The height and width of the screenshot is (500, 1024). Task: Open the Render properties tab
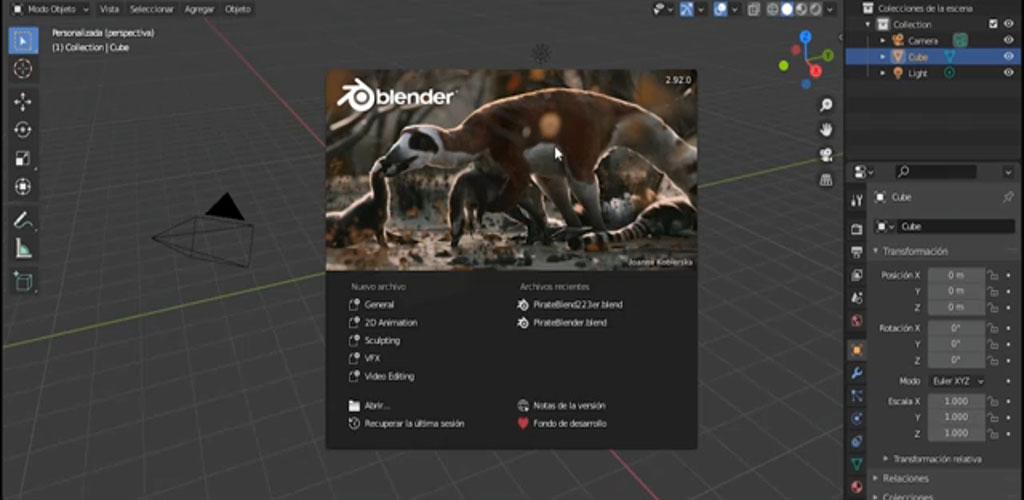click(x=857, y=229)
